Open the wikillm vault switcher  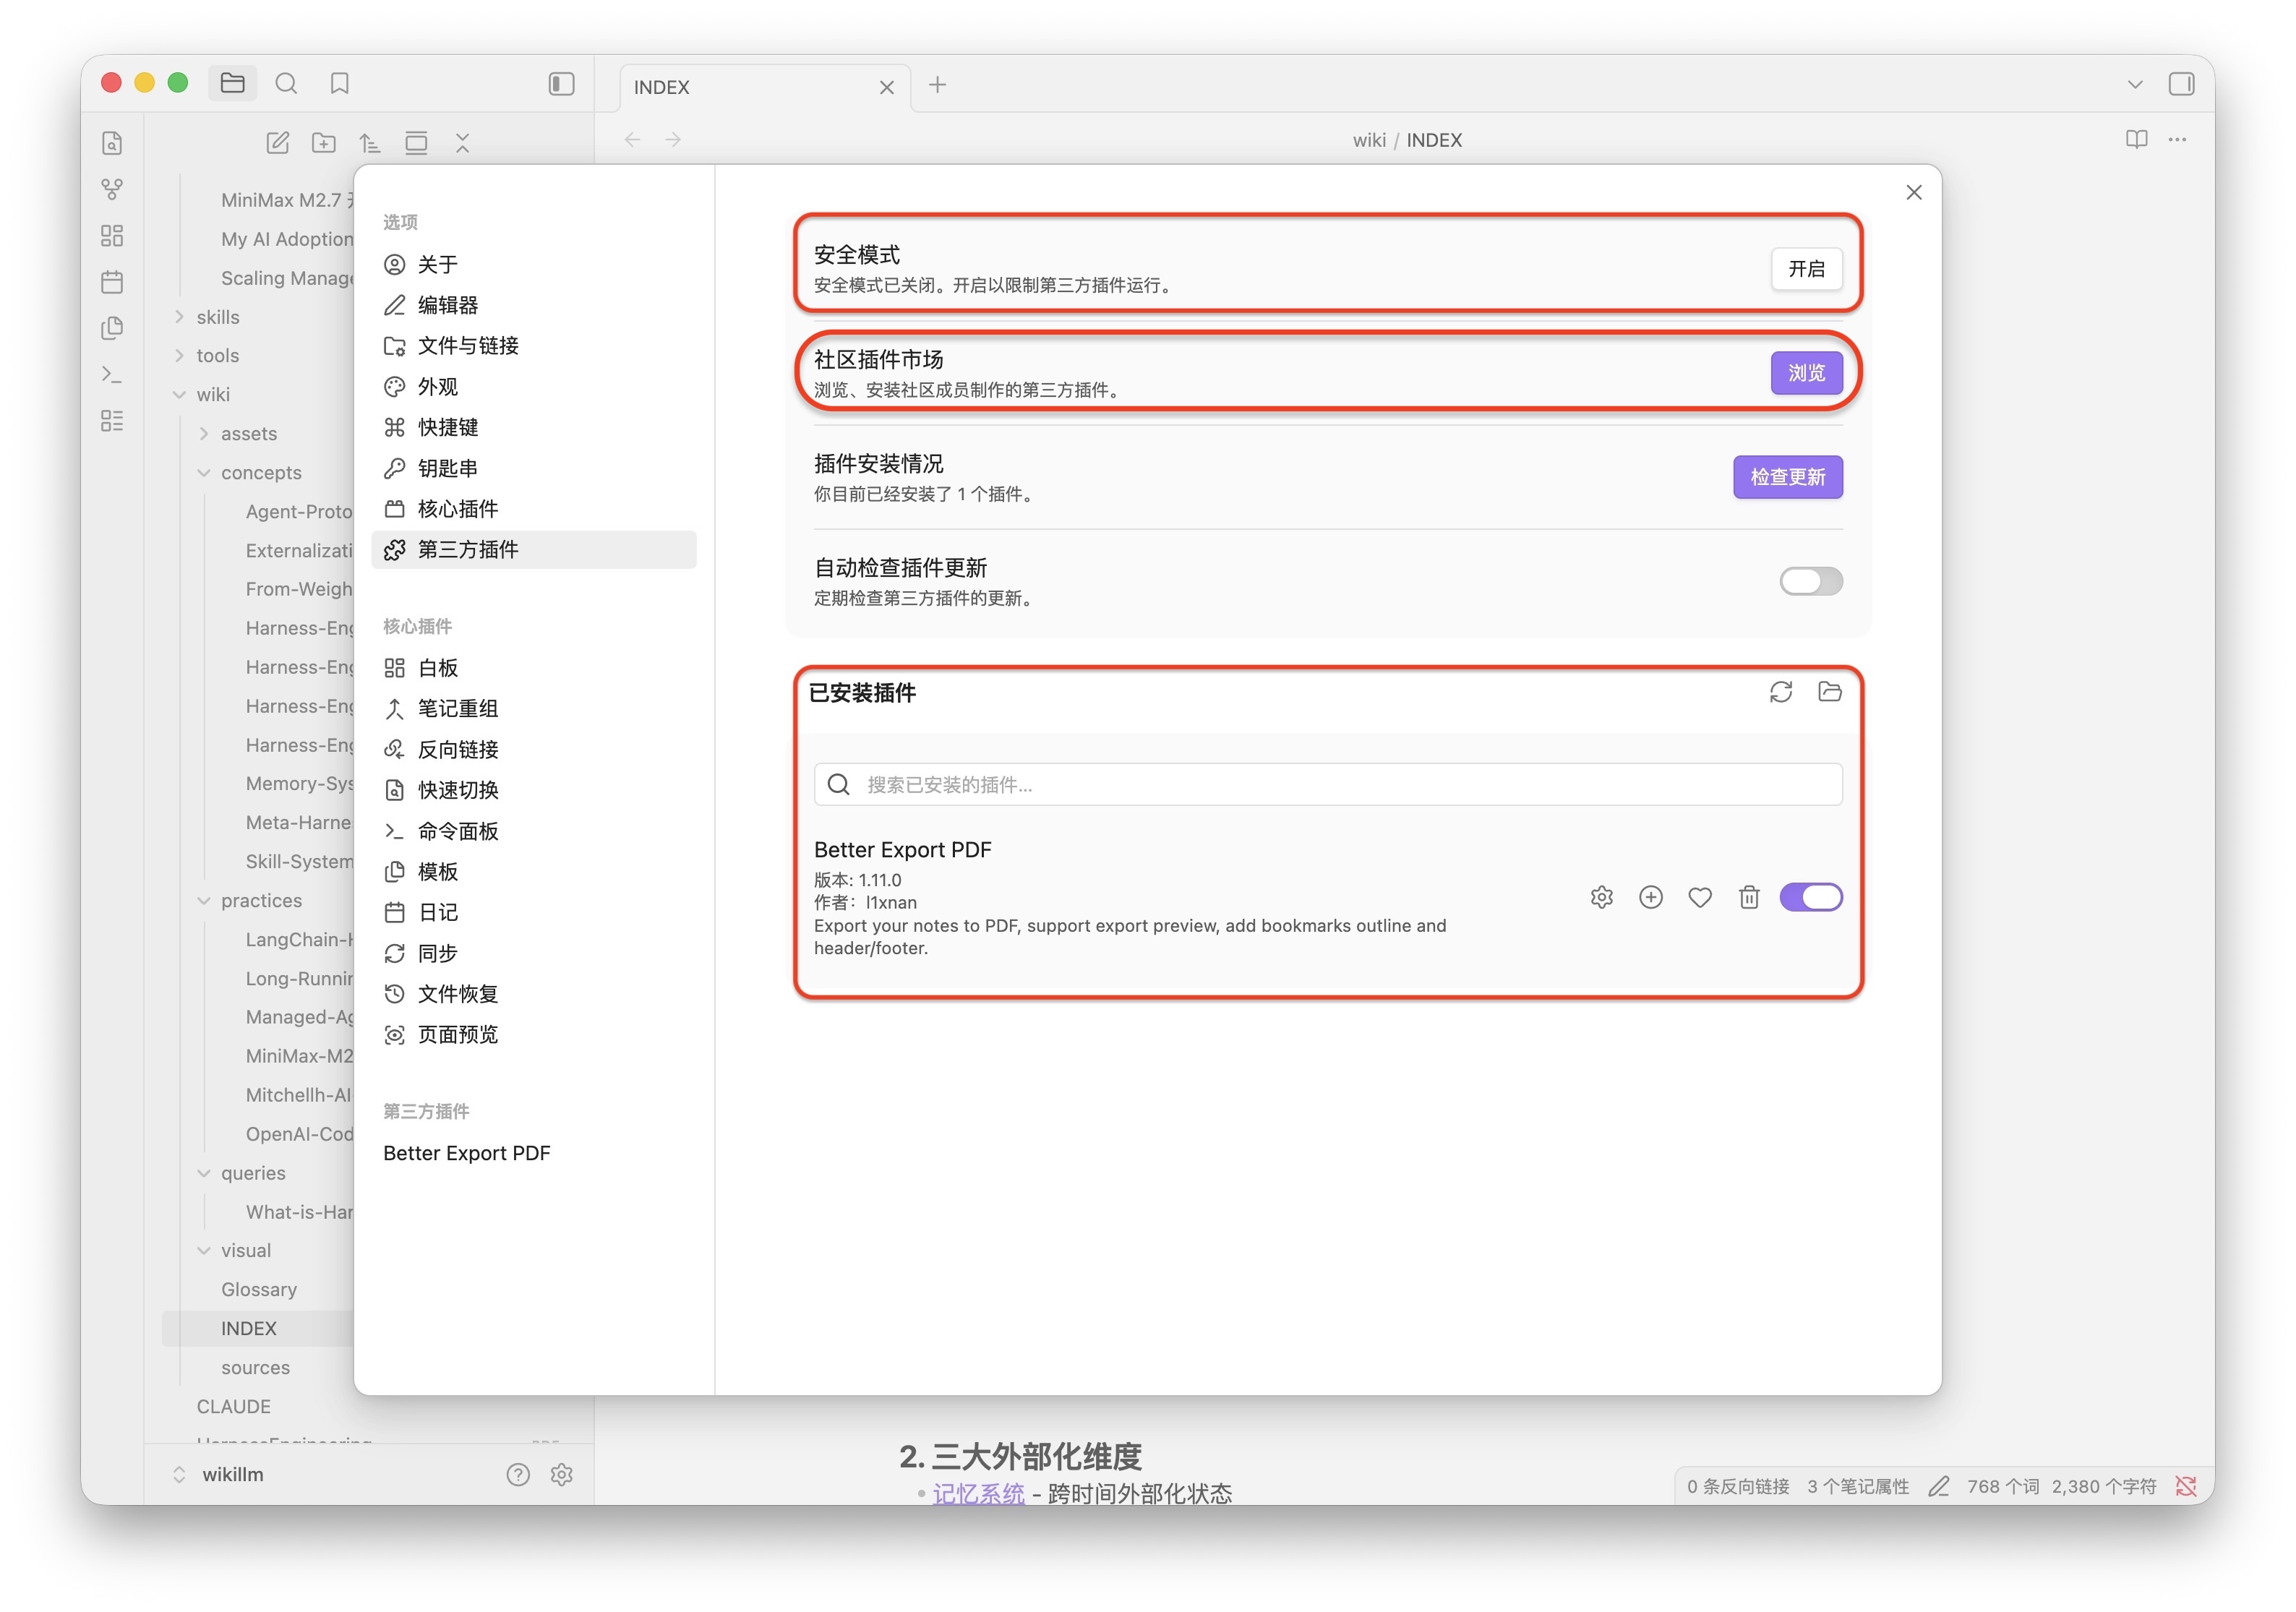point(232,1474)
